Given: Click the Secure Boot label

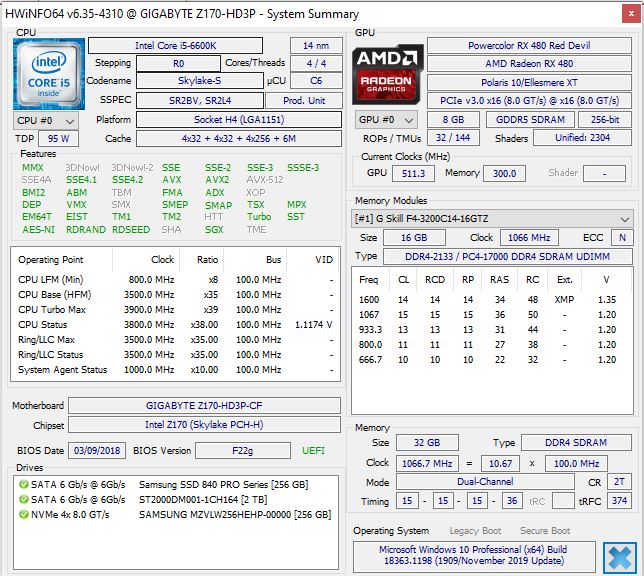Looking at the screenshot, I should tap(545, 531).
